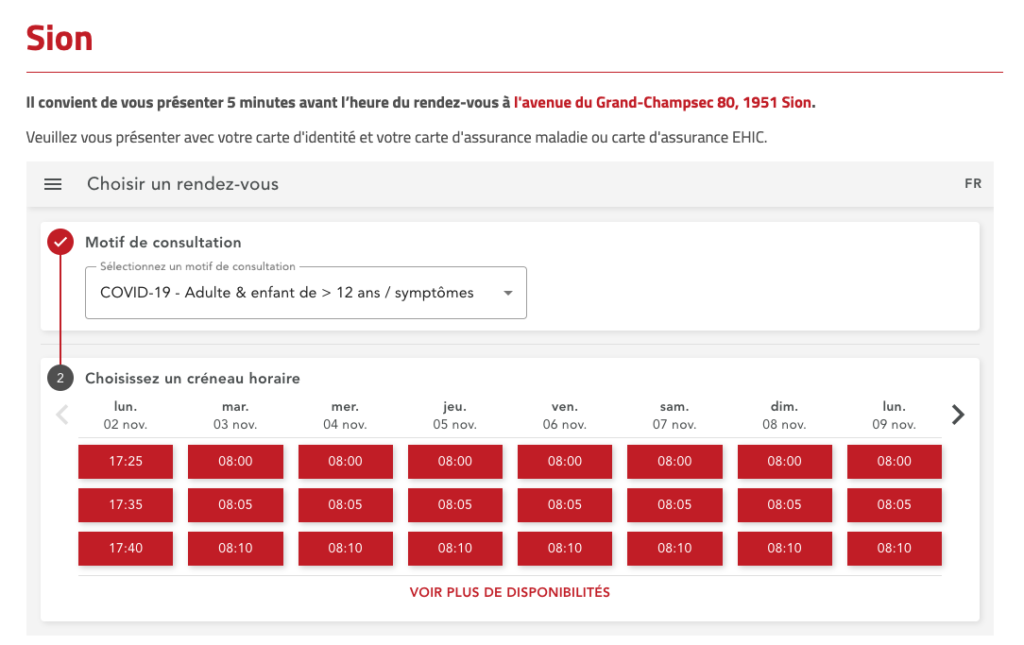Open the Grand-Champsec 80 address link
This screenshot has width=1024, height=645.
tap(664, 102)
